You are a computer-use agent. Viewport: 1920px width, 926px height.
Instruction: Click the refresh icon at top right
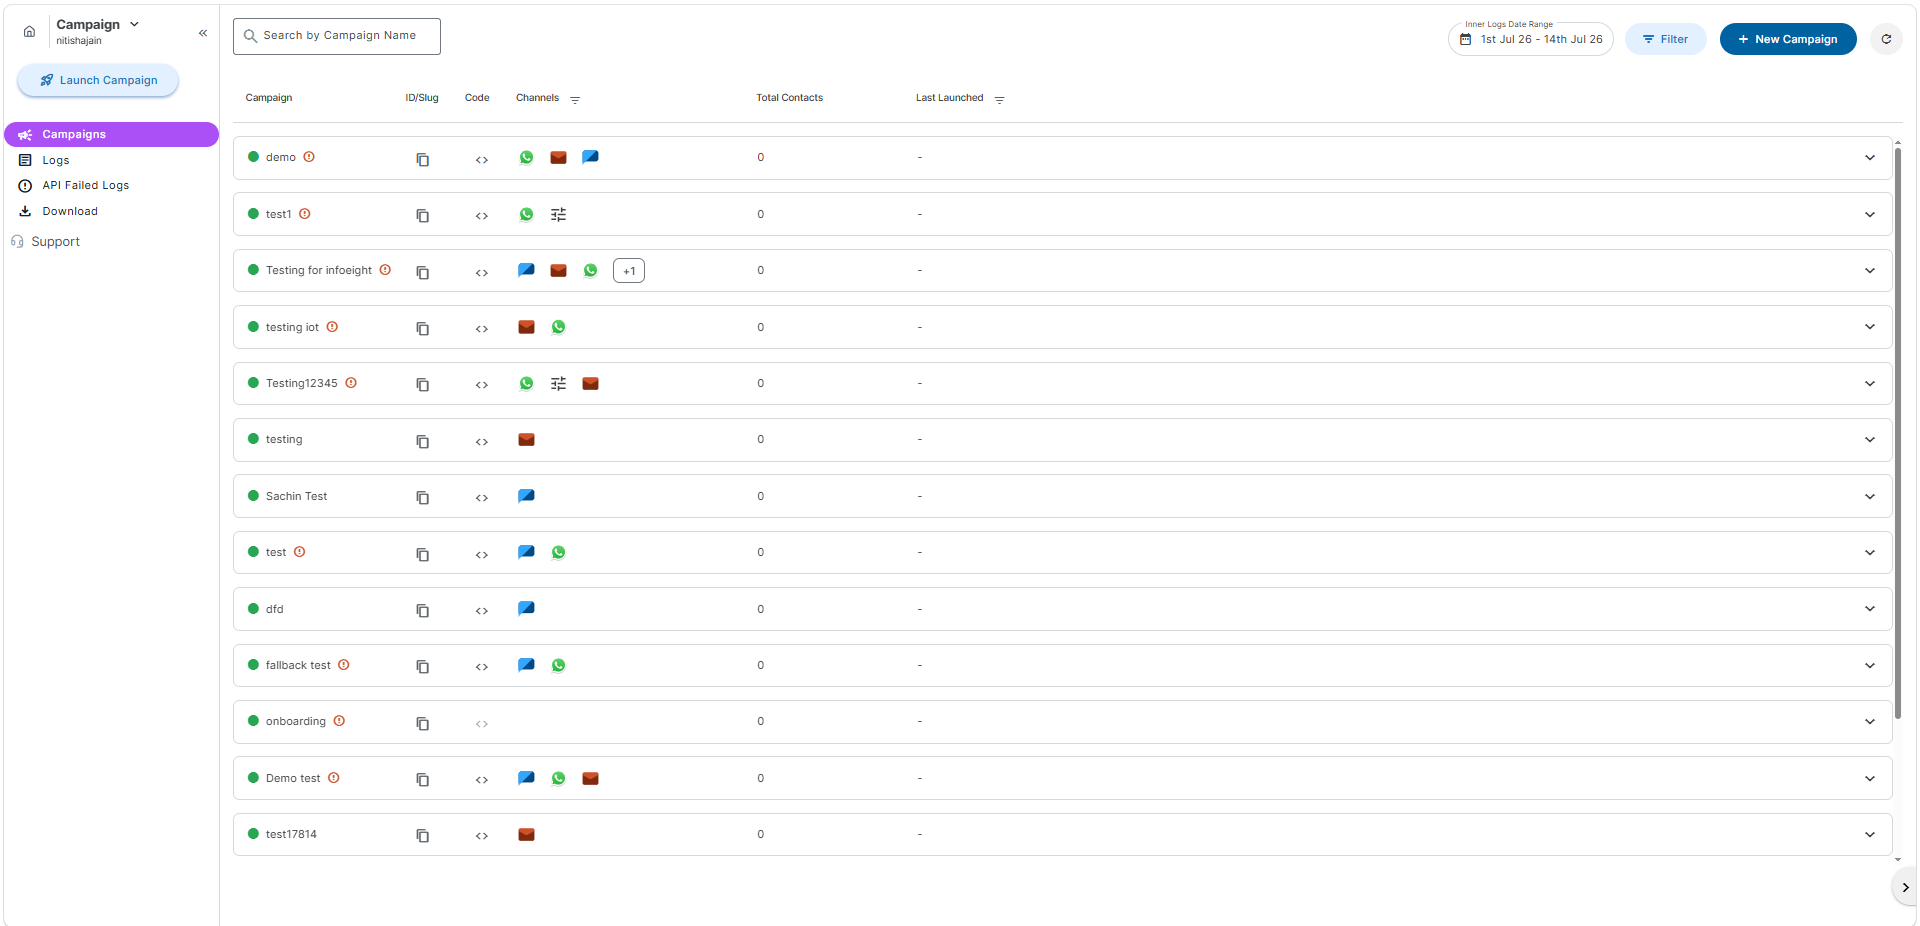[1886, 39]
